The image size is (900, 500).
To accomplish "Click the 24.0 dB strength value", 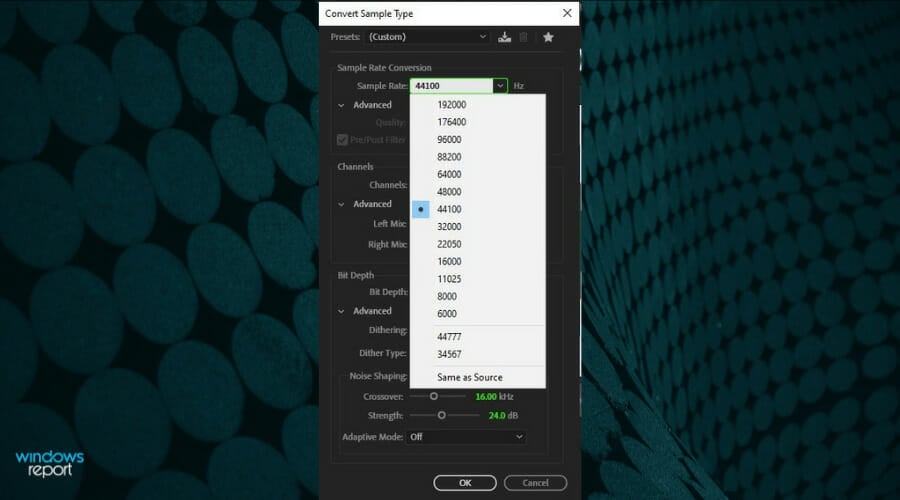I will pos(497,416).
